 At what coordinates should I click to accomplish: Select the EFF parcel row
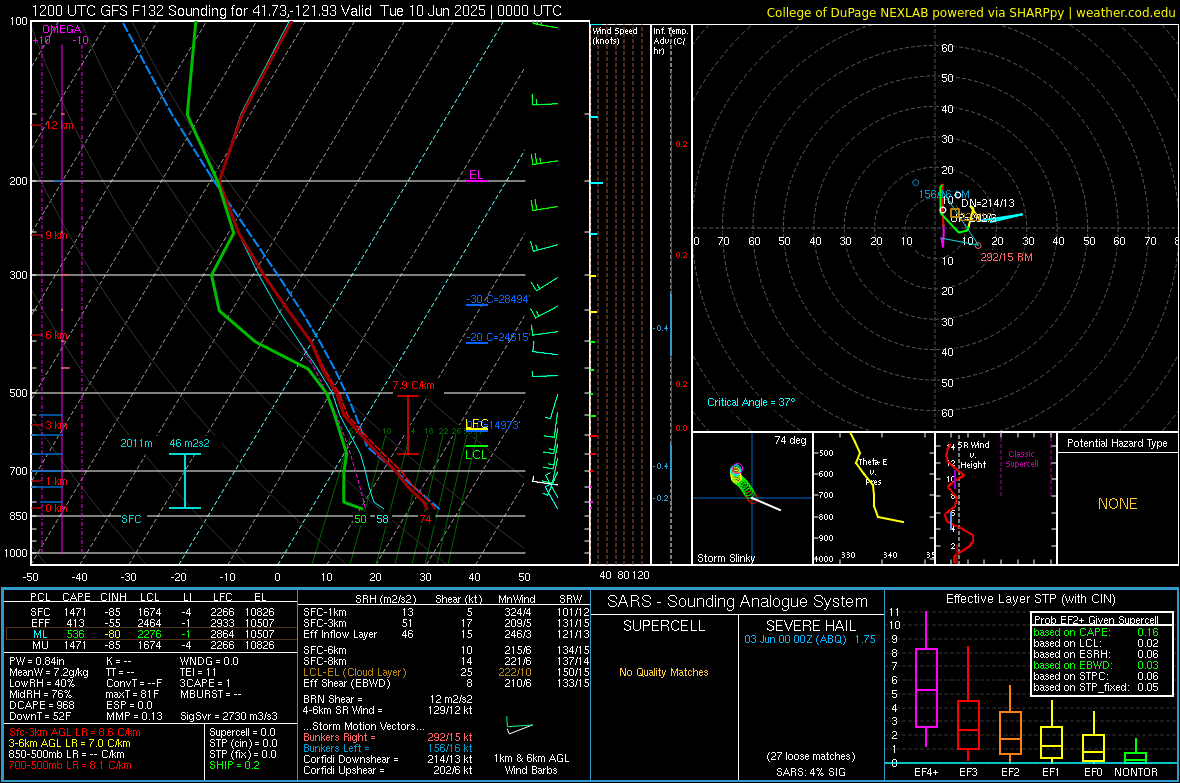151,623
